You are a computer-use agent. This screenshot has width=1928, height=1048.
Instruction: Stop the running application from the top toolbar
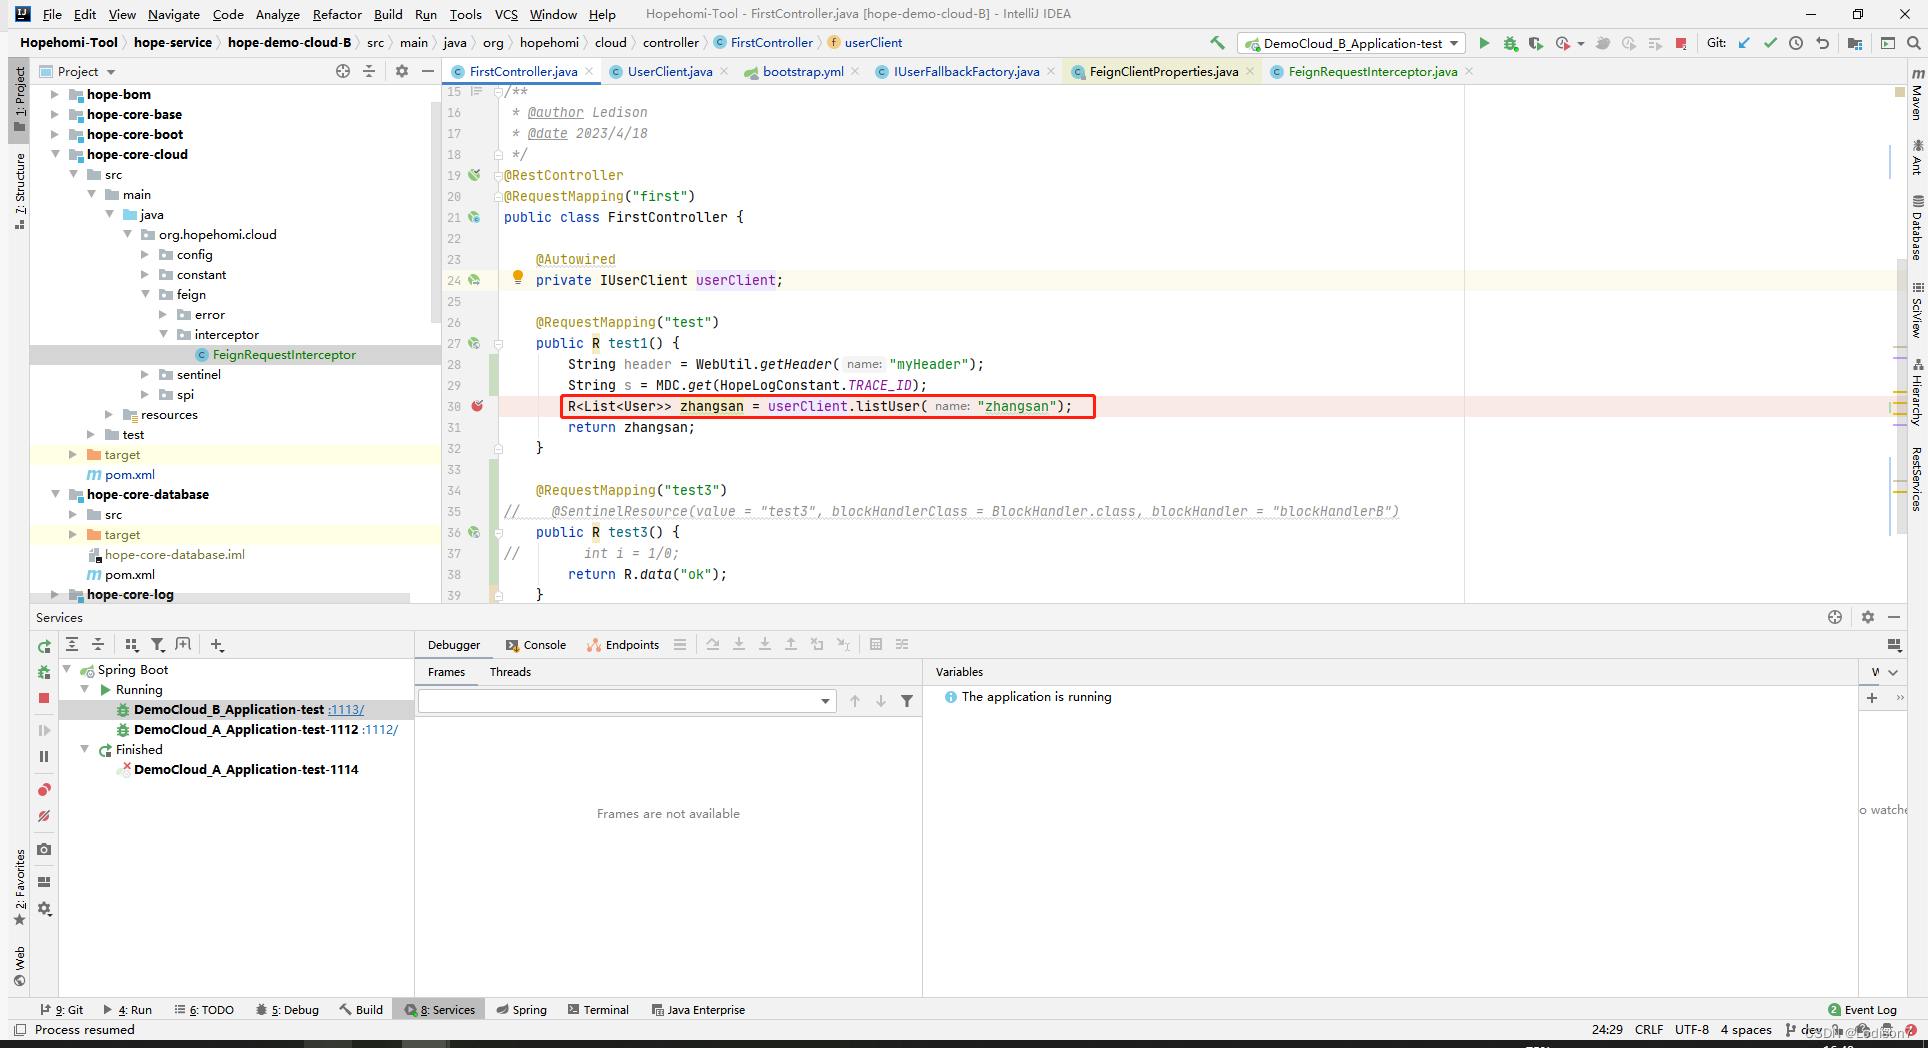(1681, 43)
